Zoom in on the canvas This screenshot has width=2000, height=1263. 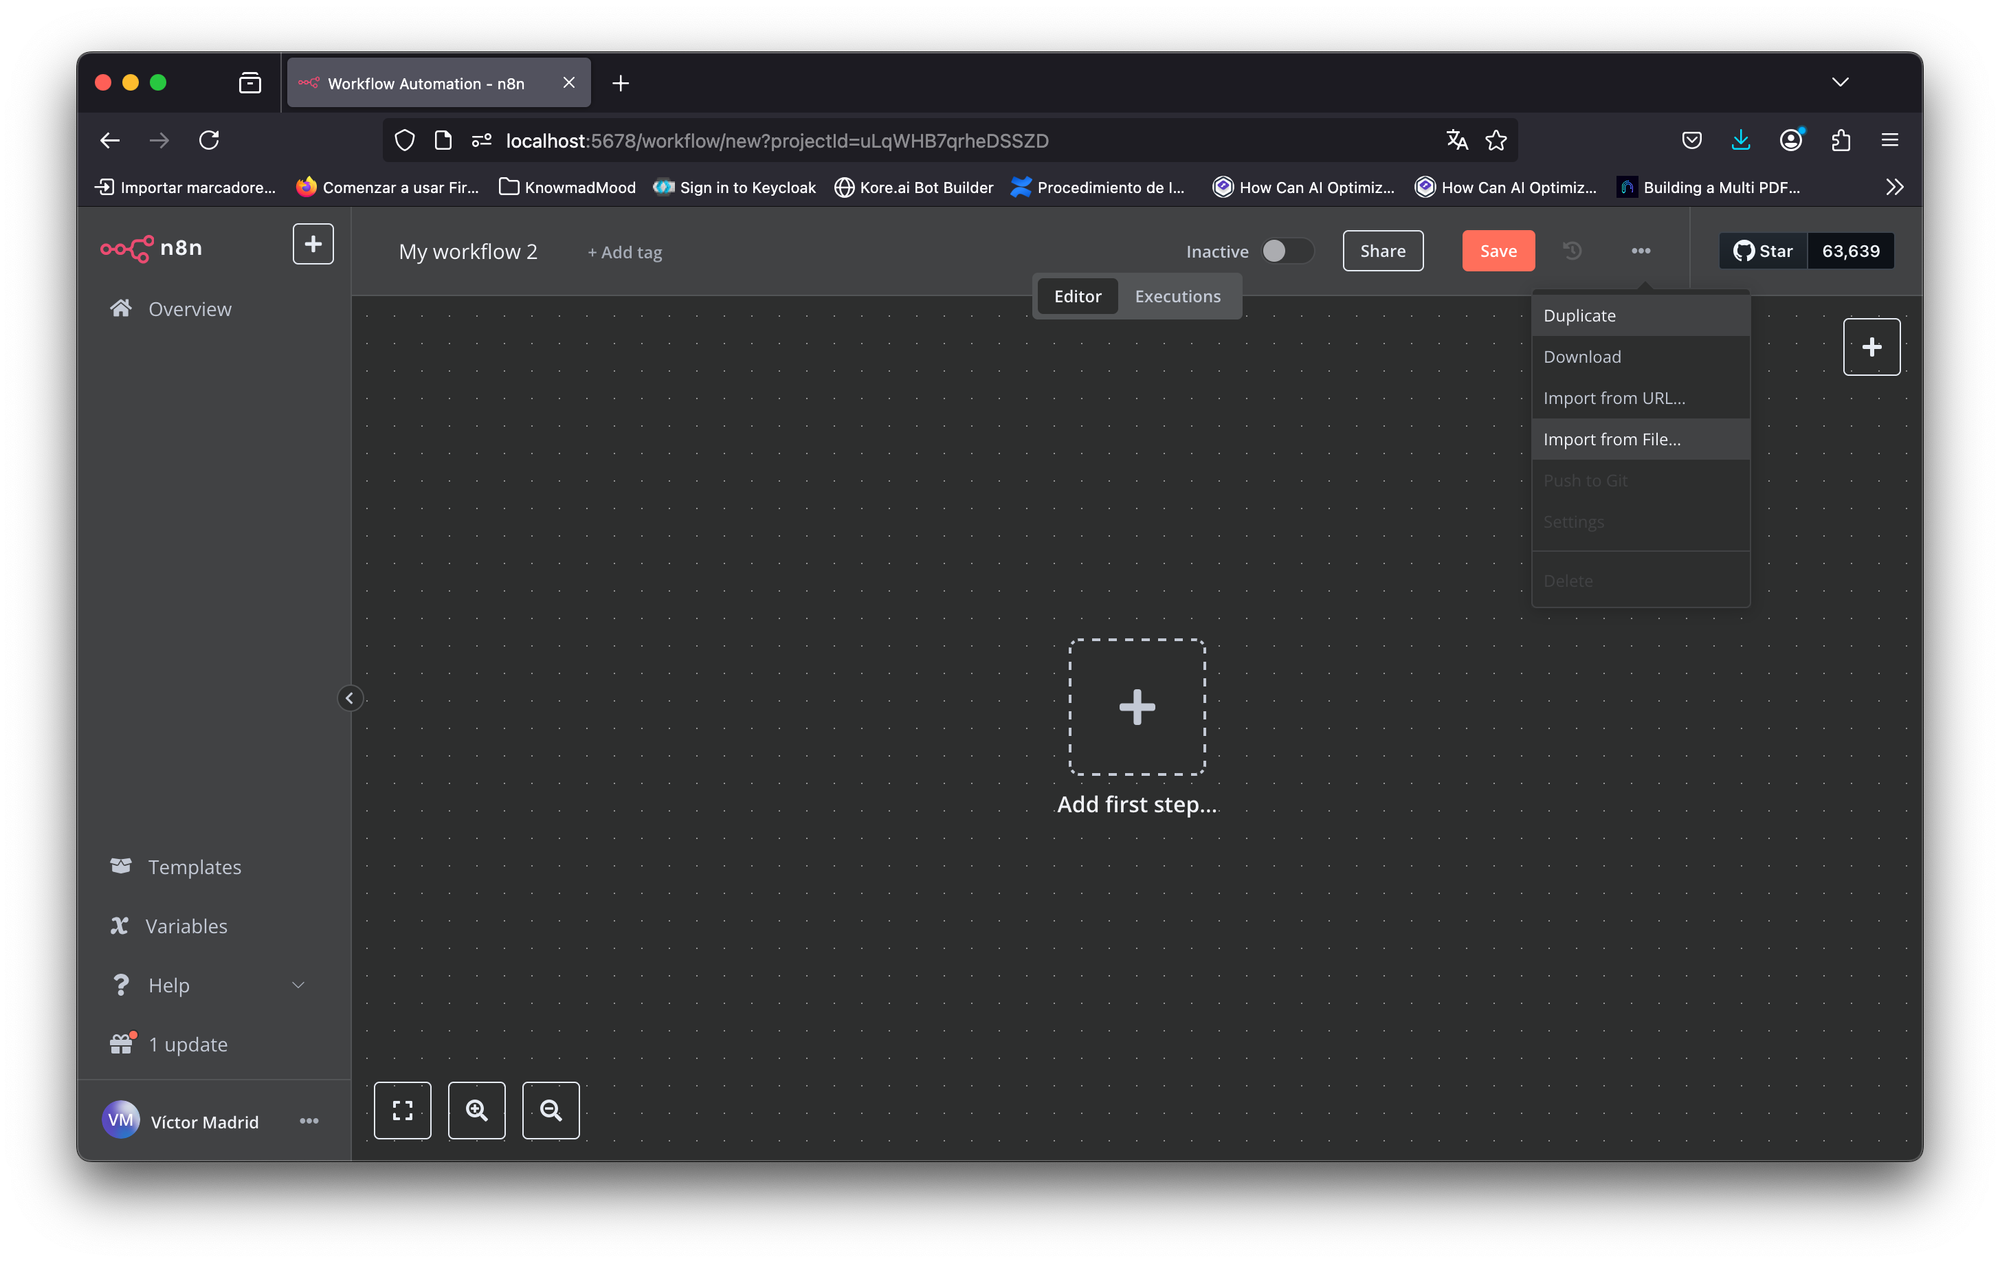[x=477, y=1110]
